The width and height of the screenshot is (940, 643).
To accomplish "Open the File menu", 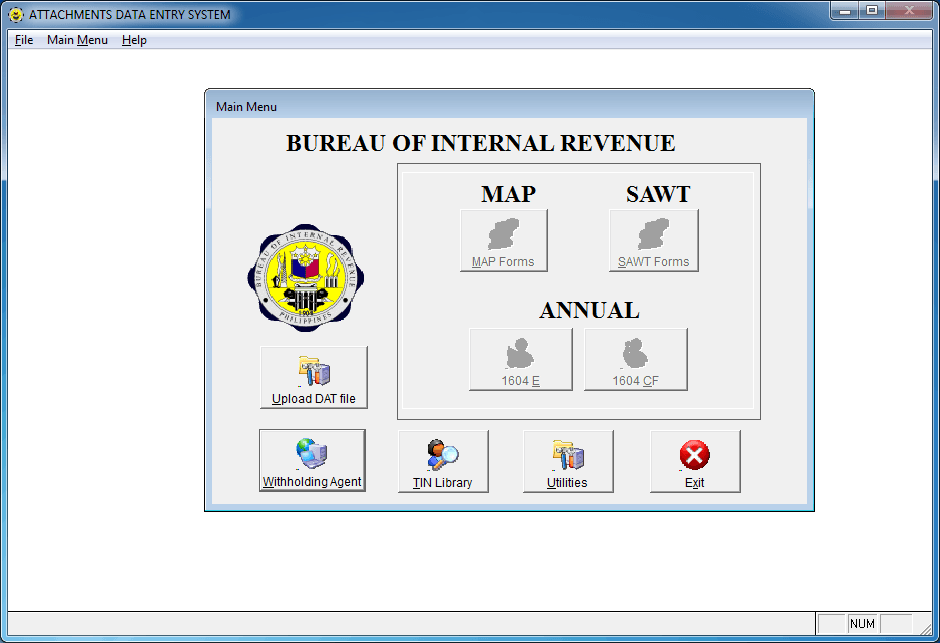I will (24, 40).
